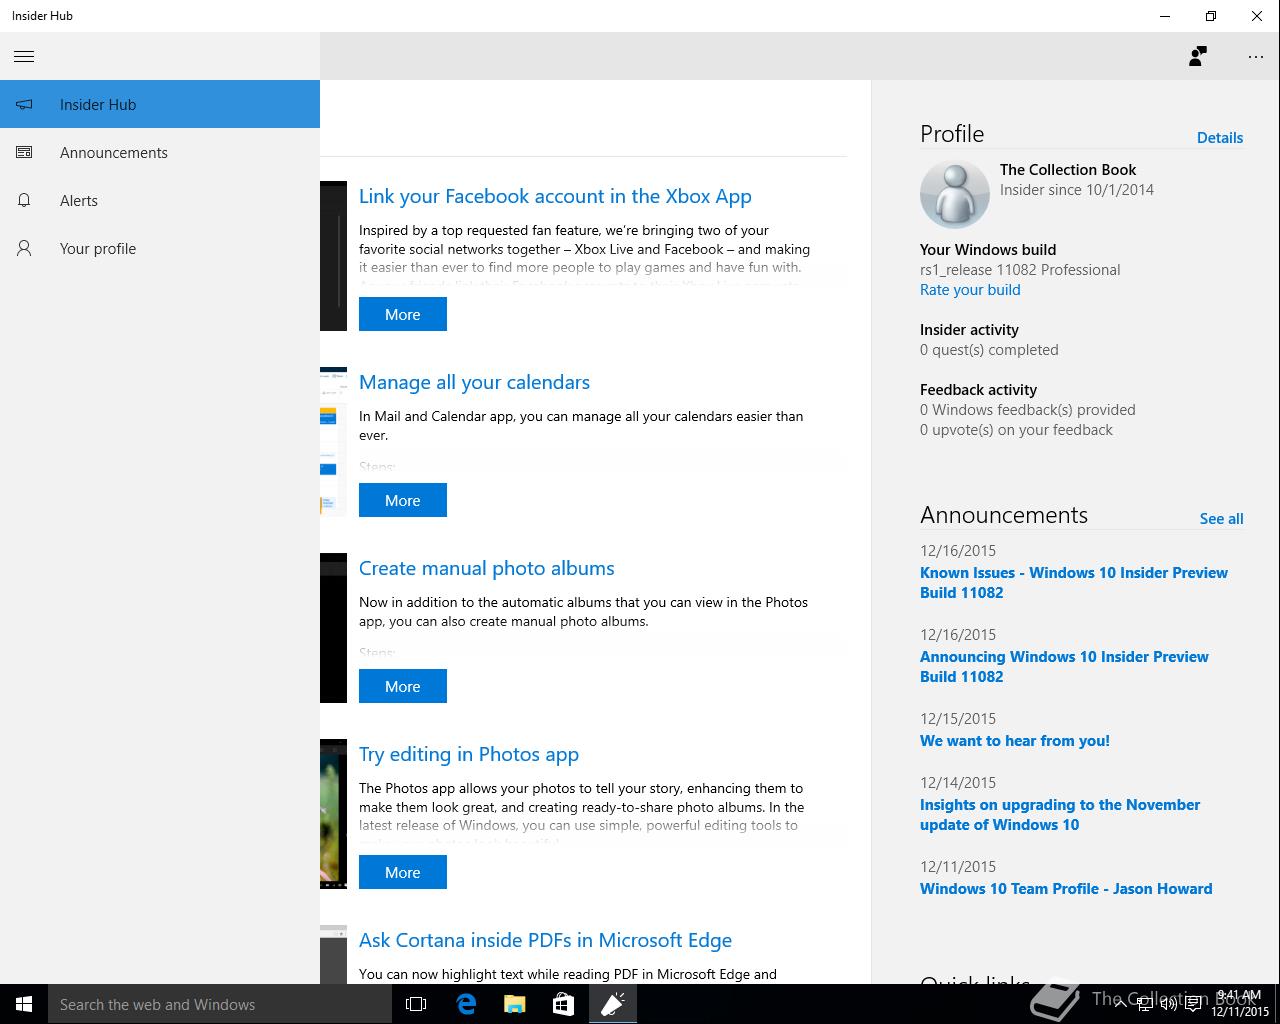Screen dimensions: 1280x1024
Task: Click 'rs1_release 11082 Professional' build text
Action: point(1020,270)
